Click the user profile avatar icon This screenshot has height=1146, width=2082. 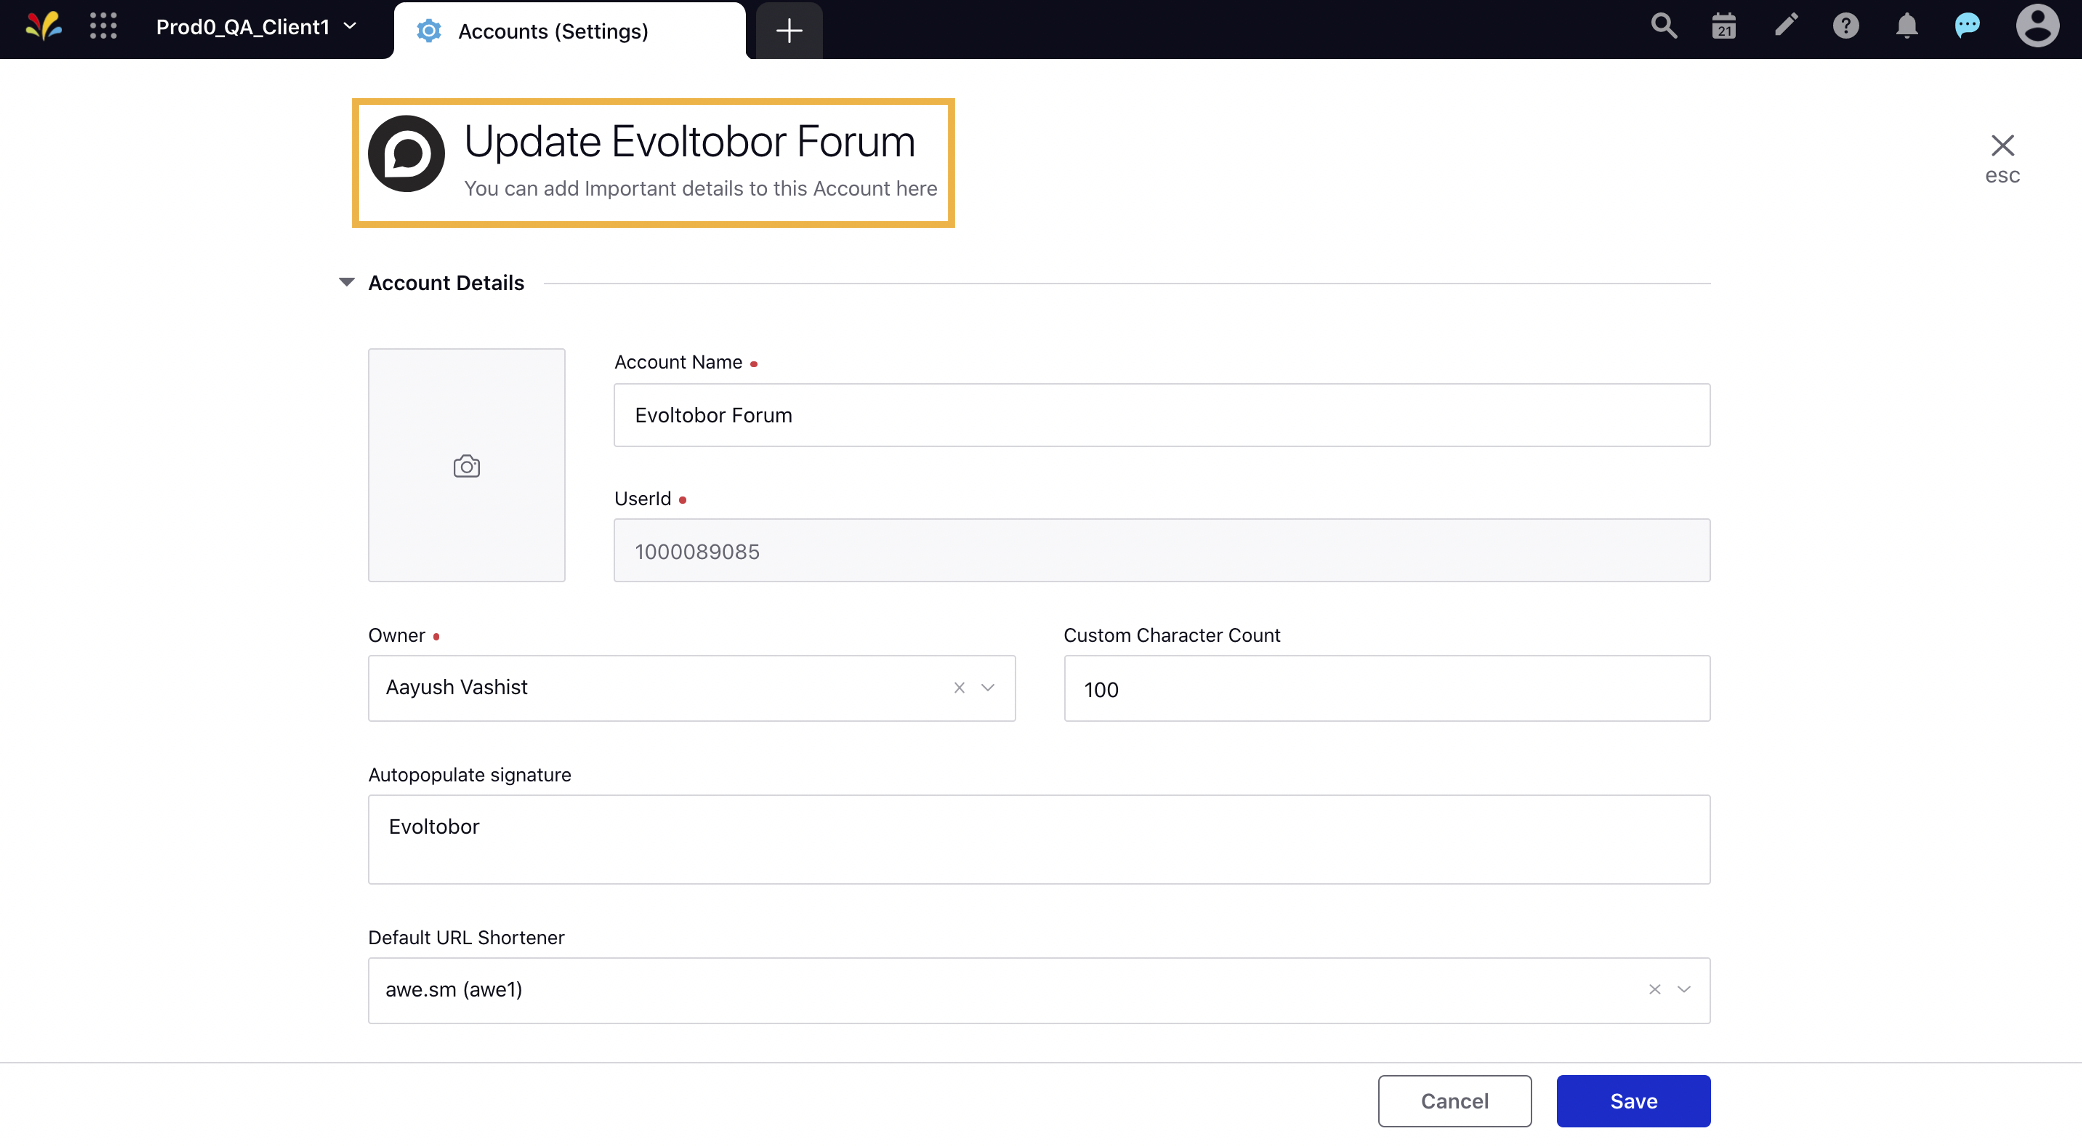click(2035, 25)
